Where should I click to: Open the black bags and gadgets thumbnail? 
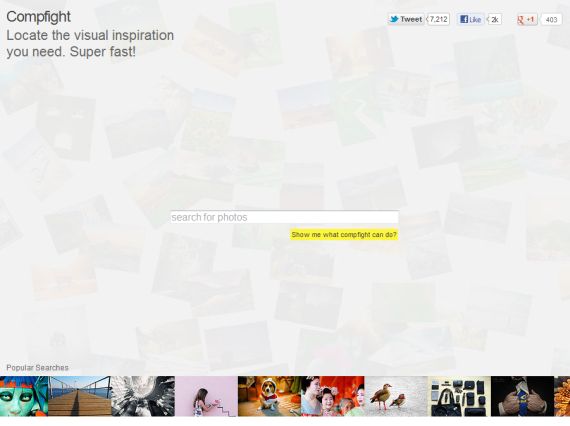coord(459,396)
